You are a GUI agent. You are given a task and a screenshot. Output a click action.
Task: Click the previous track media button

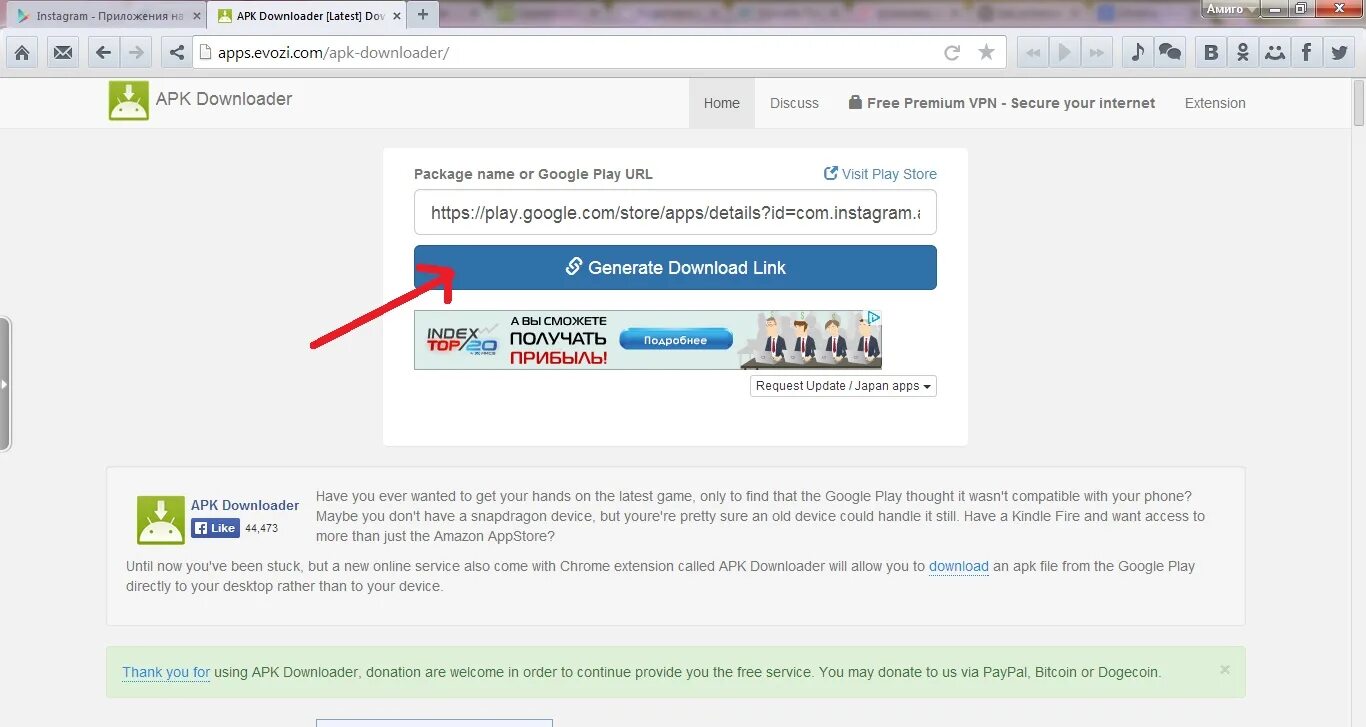pyautogui.click(x=1032, y=53)
